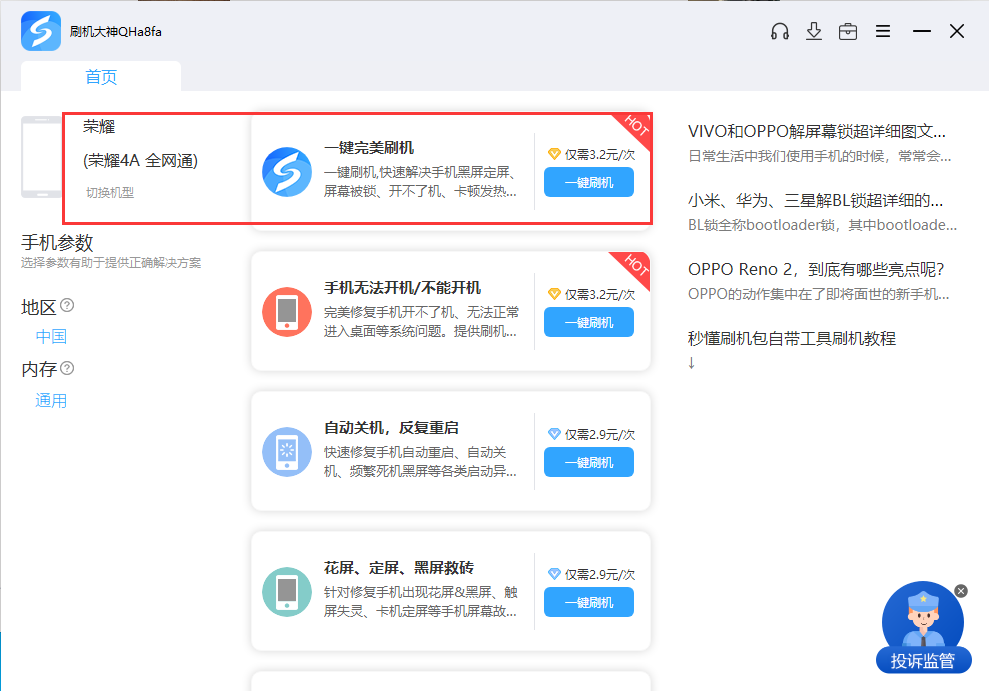The image size is (989, 691).
Task: Click help icon next to 内存
Action: tap(67, 368)
